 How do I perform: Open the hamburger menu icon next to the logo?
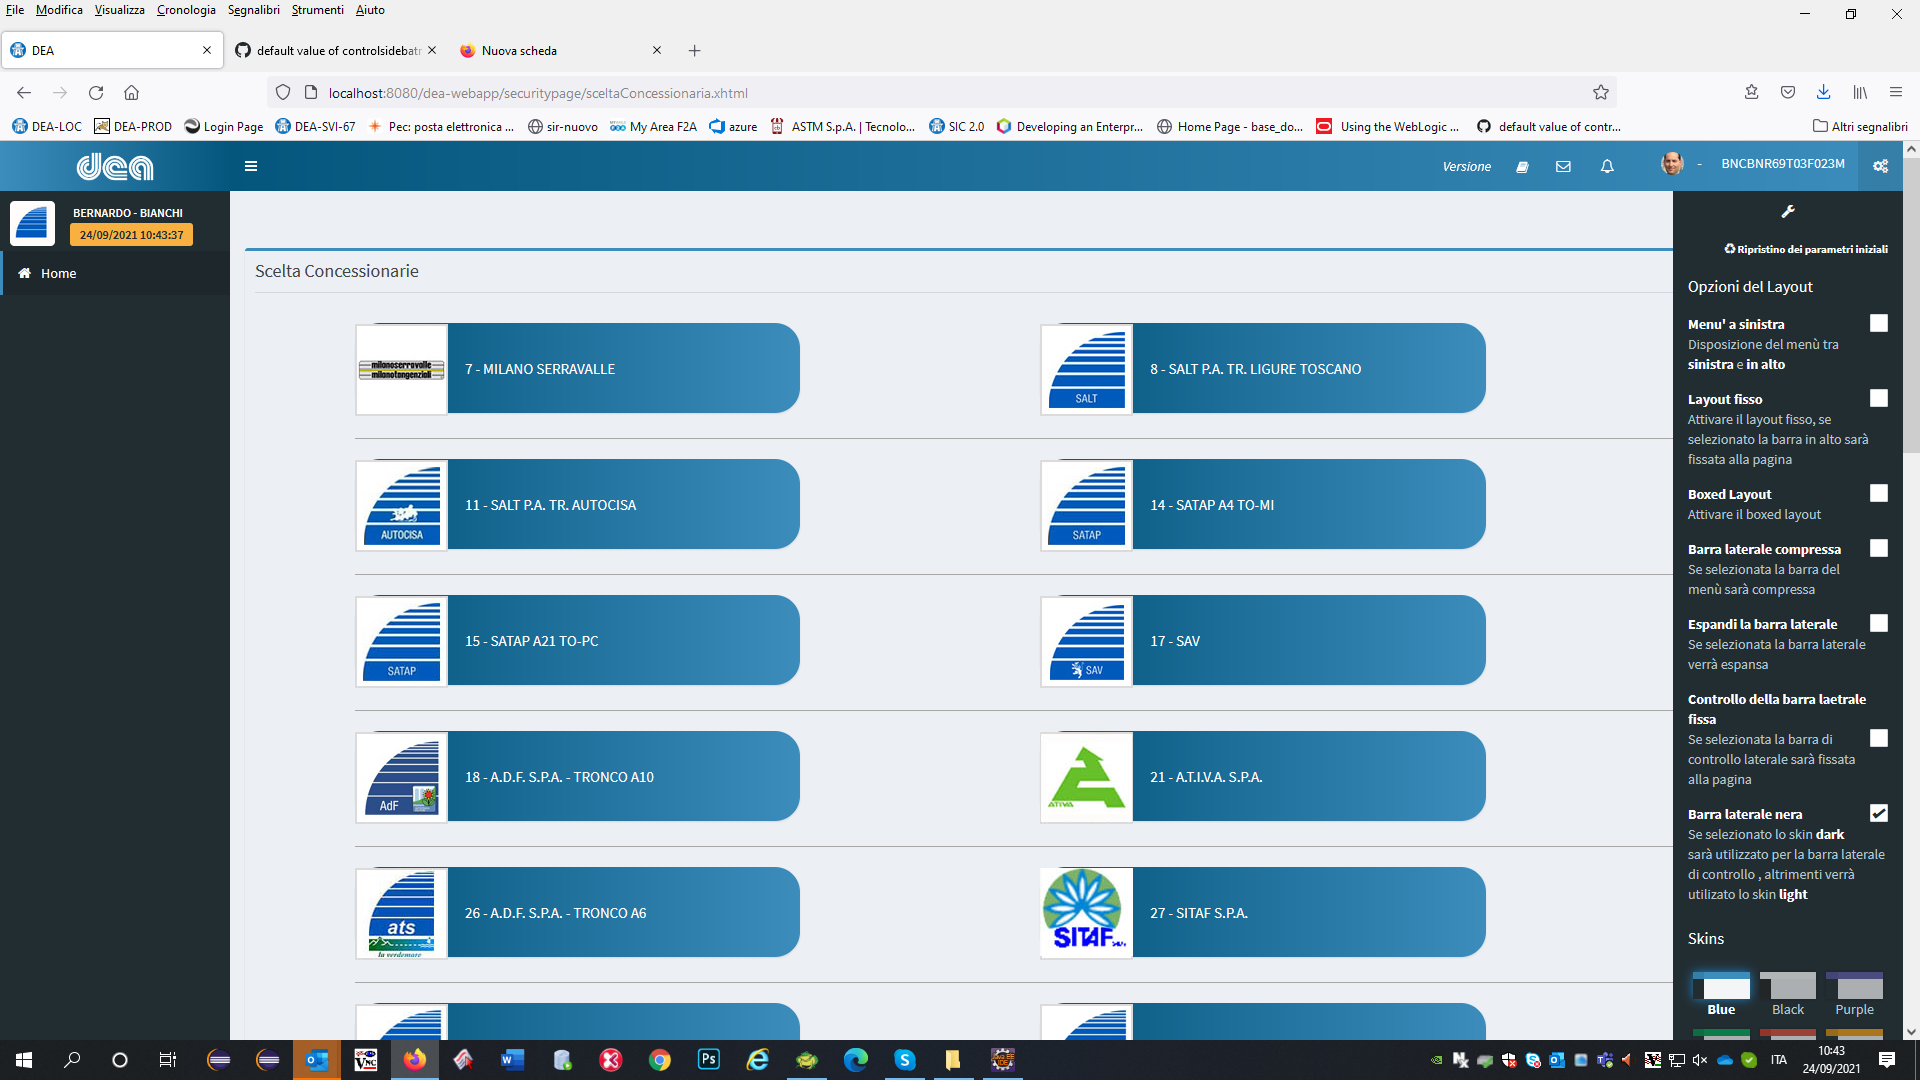point(251,166)
